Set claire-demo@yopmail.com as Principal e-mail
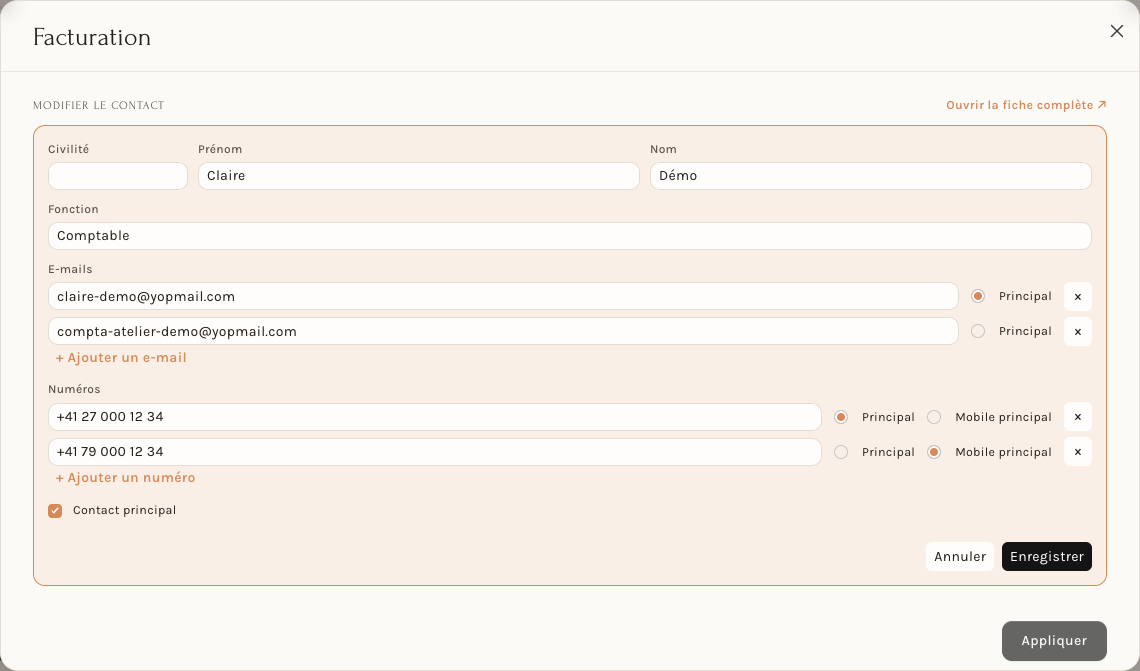 click(978, 296)
